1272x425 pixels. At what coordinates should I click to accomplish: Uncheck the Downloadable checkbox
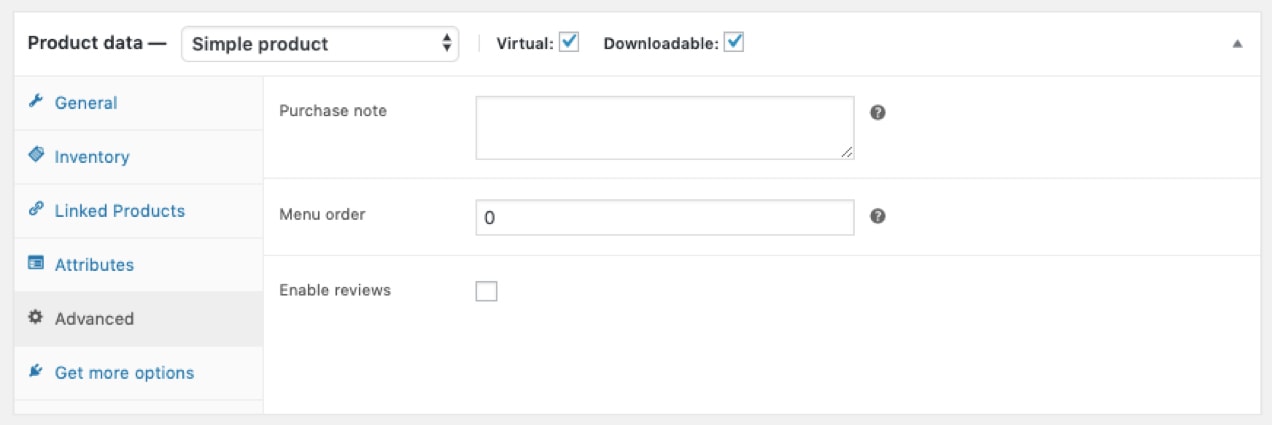(x=734, y=43)
